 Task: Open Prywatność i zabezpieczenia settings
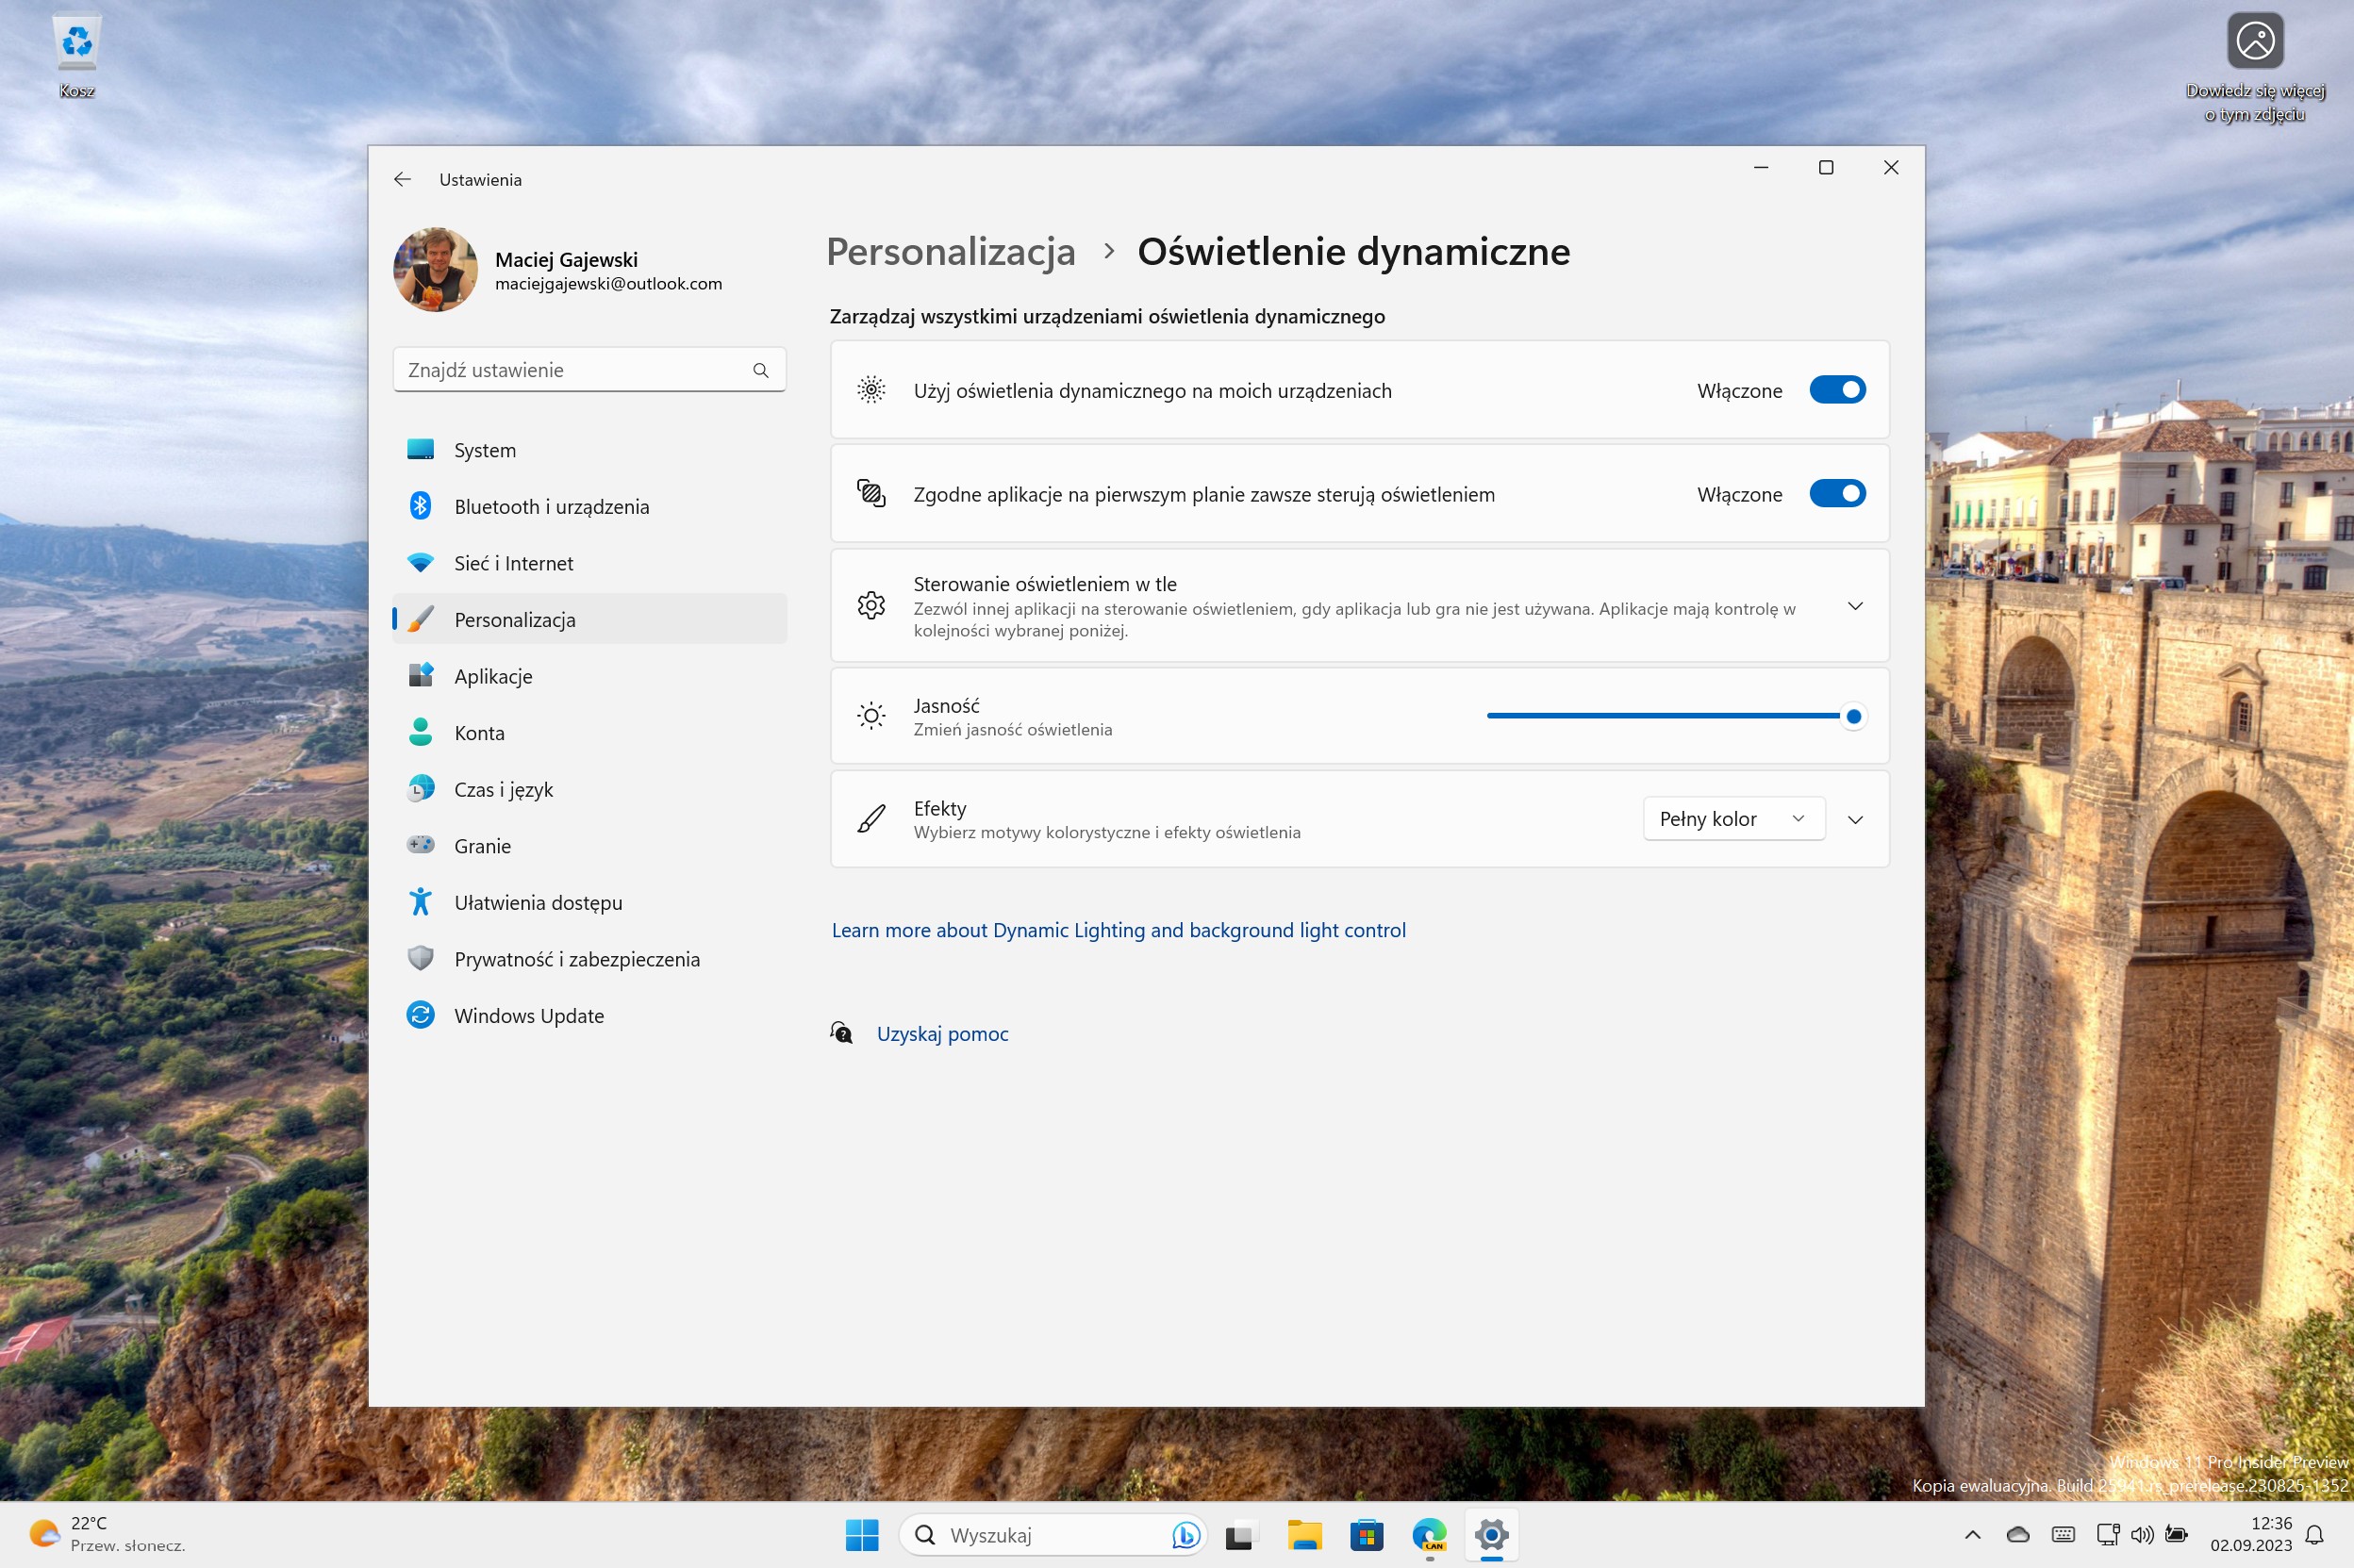point(589,960)
